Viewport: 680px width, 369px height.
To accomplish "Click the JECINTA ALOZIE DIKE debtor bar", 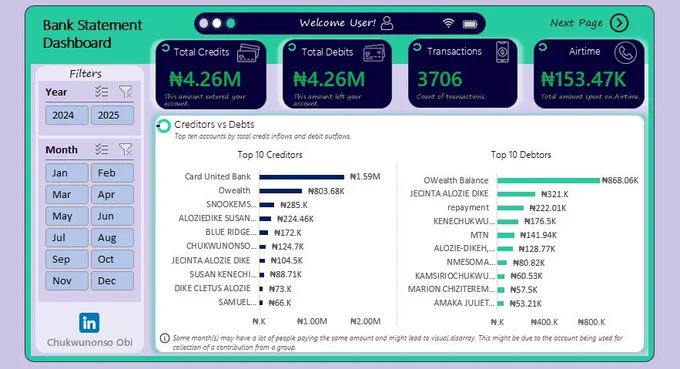I will tap(516, 194).
